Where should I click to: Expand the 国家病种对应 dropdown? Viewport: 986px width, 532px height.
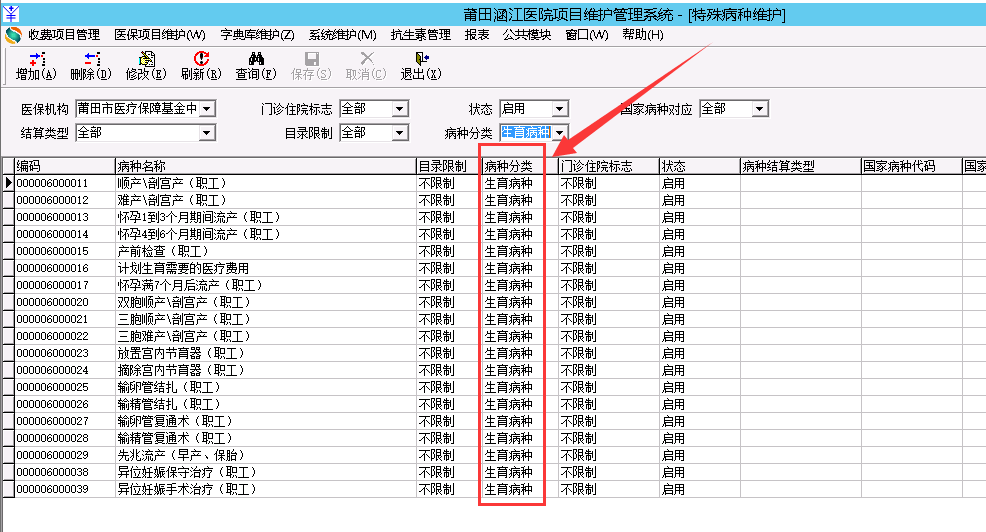(x=760, y=109)
